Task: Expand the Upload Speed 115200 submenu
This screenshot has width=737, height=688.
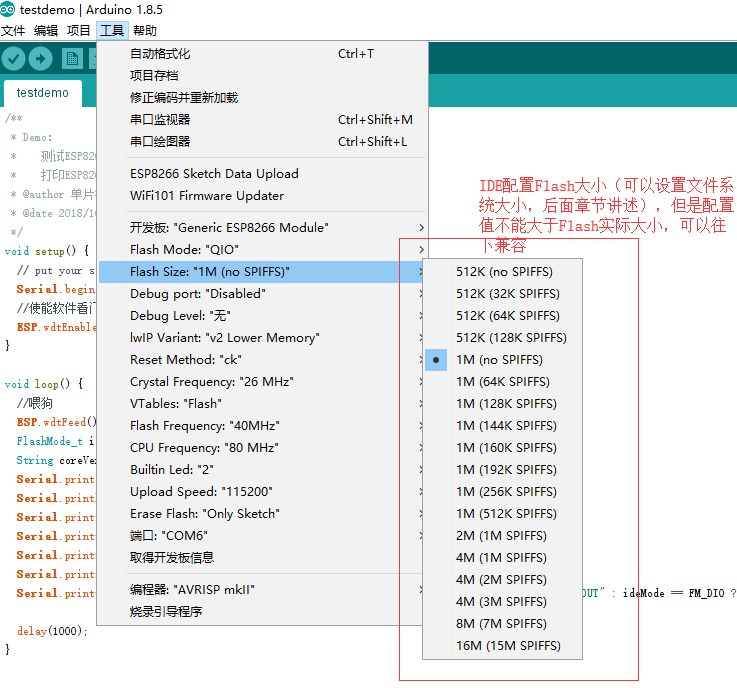Action: click(262, 492)
